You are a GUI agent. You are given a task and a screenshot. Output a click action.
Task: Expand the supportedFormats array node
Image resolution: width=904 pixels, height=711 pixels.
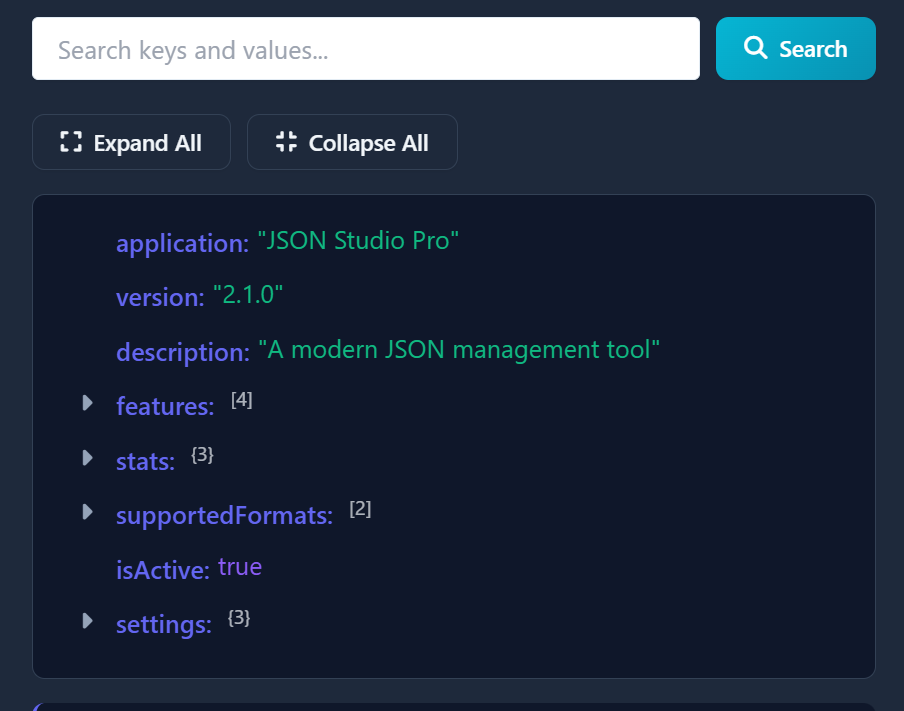88,511
